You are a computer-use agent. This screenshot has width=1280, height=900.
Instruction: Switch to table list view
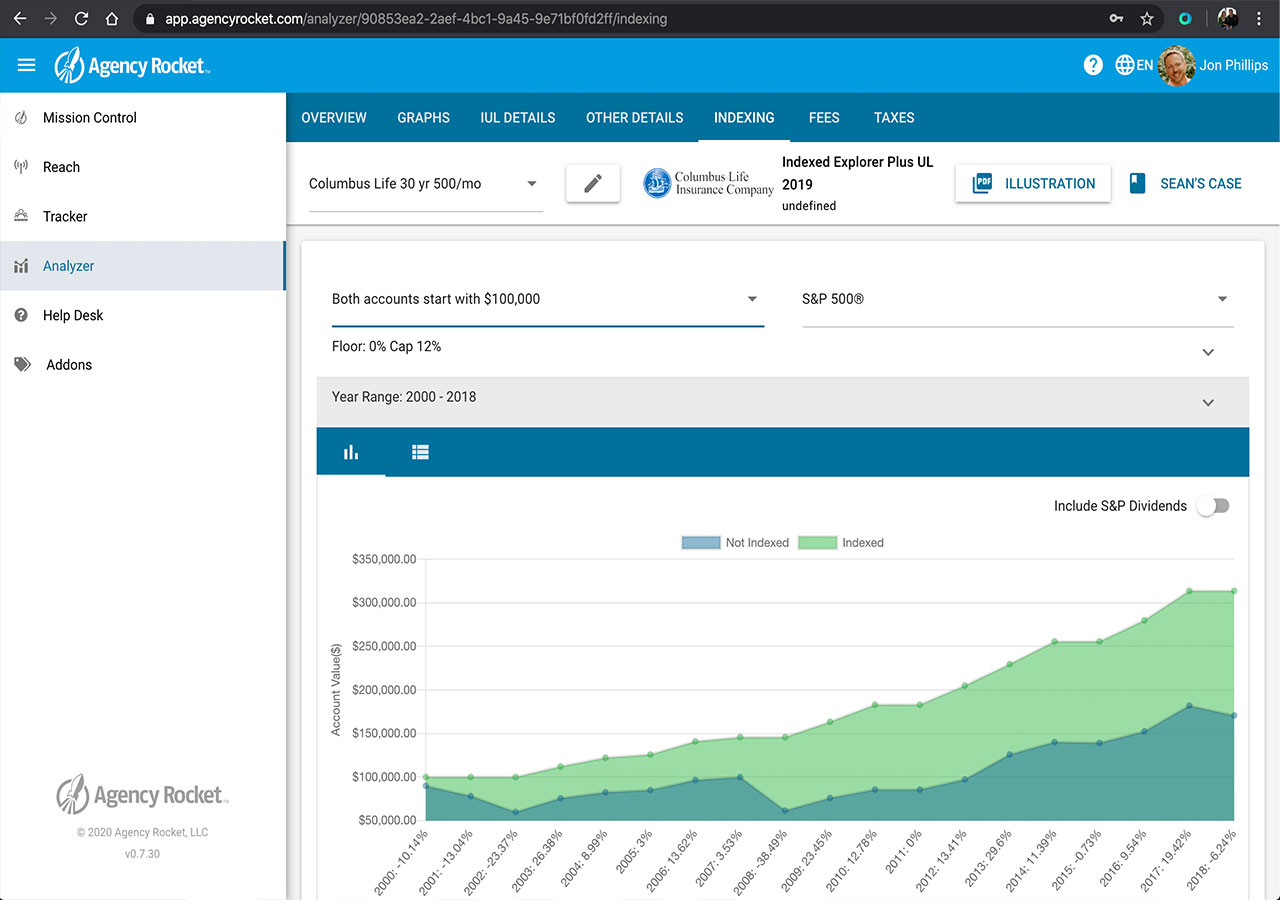pos(420,452)
